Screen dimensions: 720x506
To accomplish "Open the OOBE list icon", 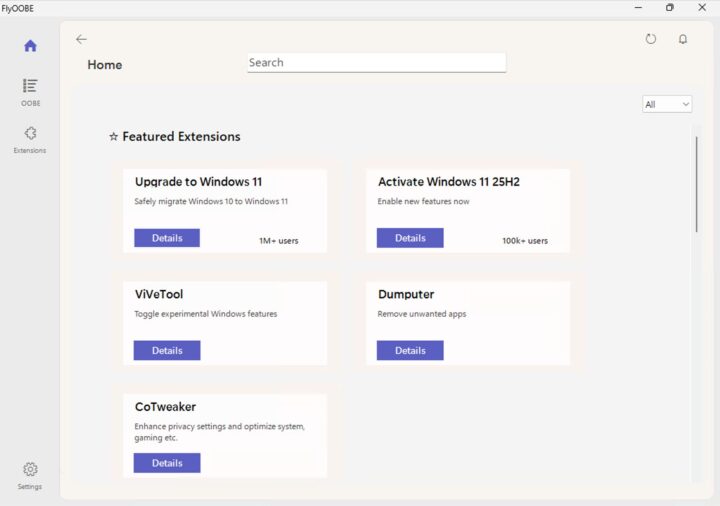I will [x=30, y=87].
